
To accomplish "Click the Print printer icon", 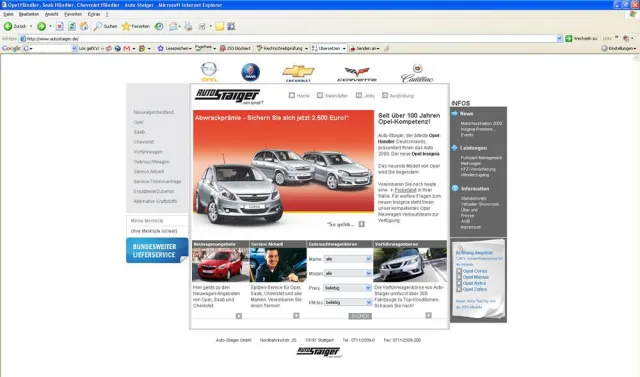I will [188, 27].
